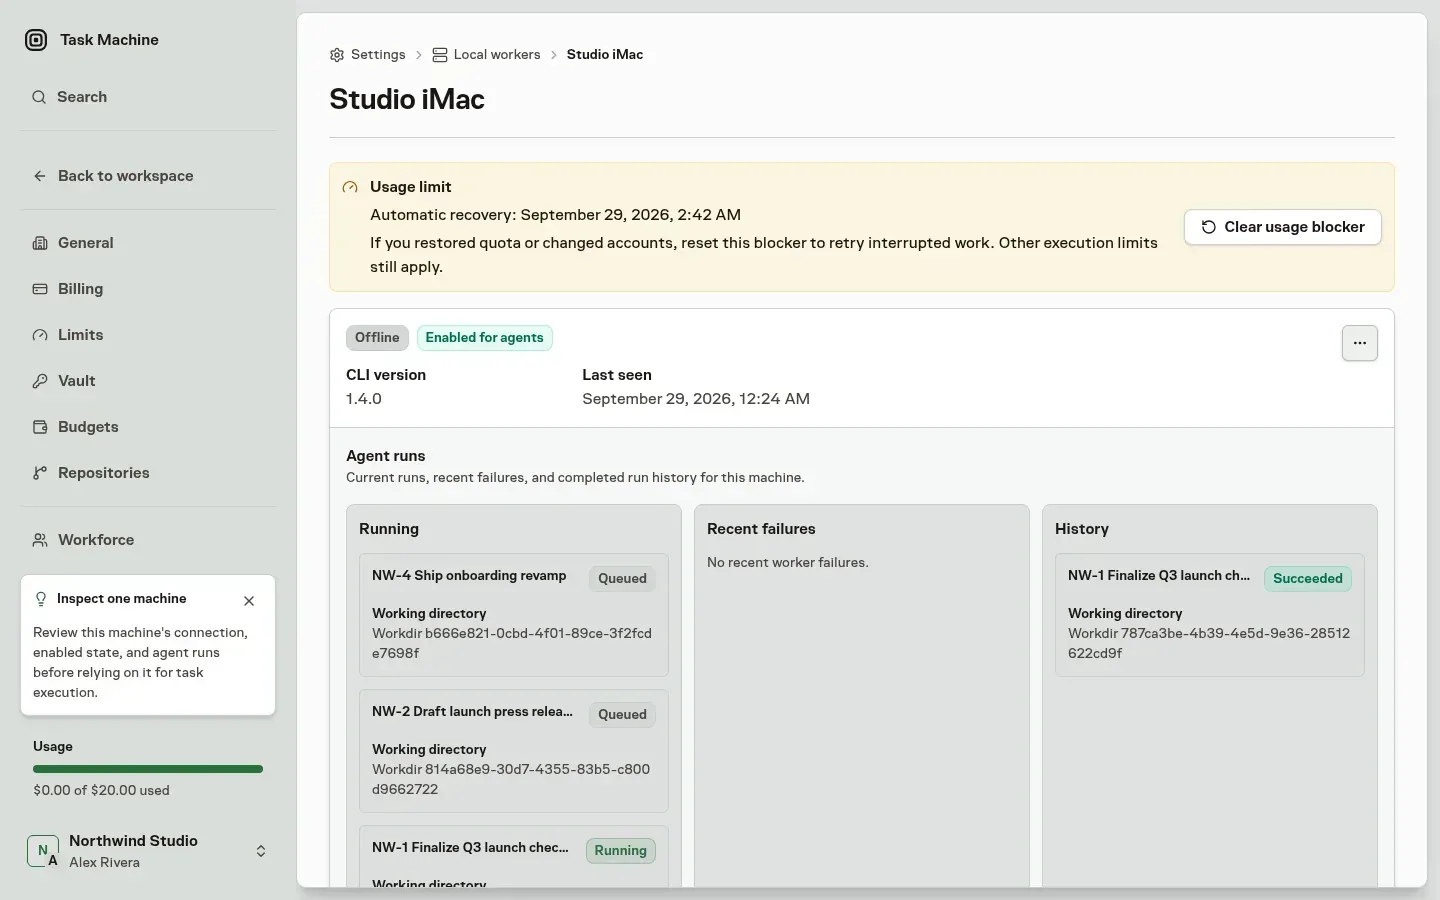Image resolution: width=1440 pixels, height=900 pixels.
Task: Dismiss the Inspect one machine tip
Action: [x=249, y=601]
